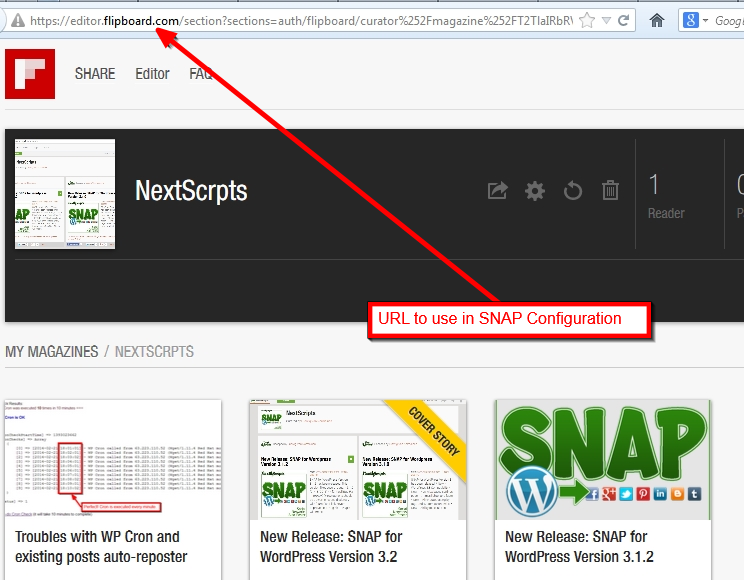Reload page with browser refresh icon
The image size is (744, 580).
623,20
